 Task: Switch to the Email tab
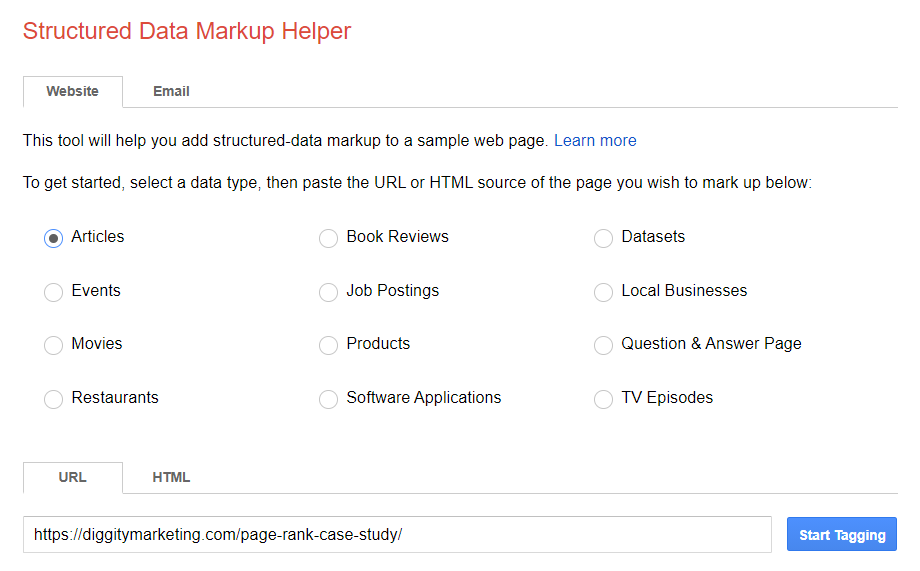pyautogui.click(x=171, y=91)
